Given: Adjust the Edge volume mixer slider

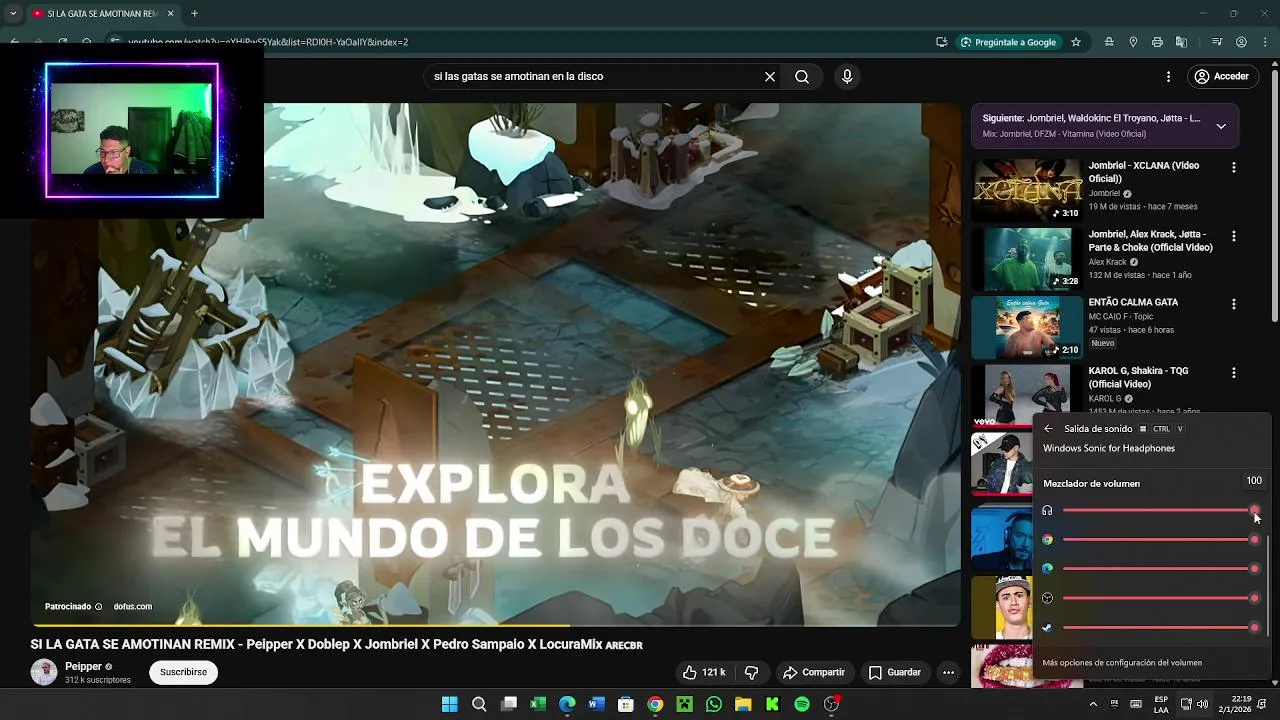Looking at the screenshot, I should (1159, 569).
